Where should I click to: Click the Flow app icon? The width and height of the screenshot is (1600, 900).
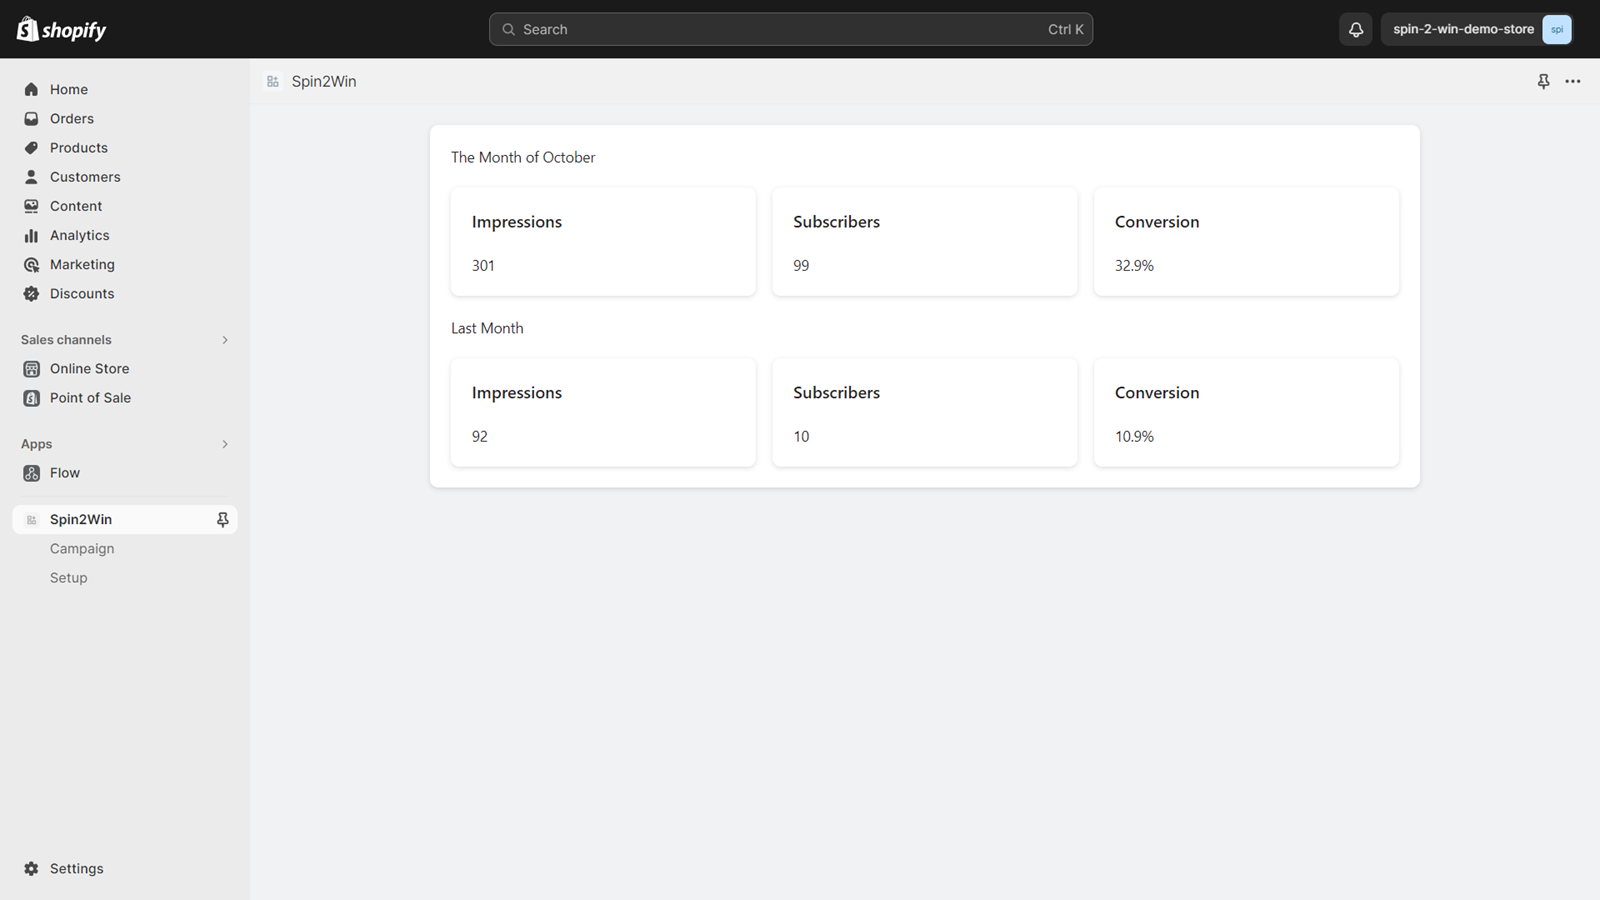pyautogui.click(x=31, y=472)
